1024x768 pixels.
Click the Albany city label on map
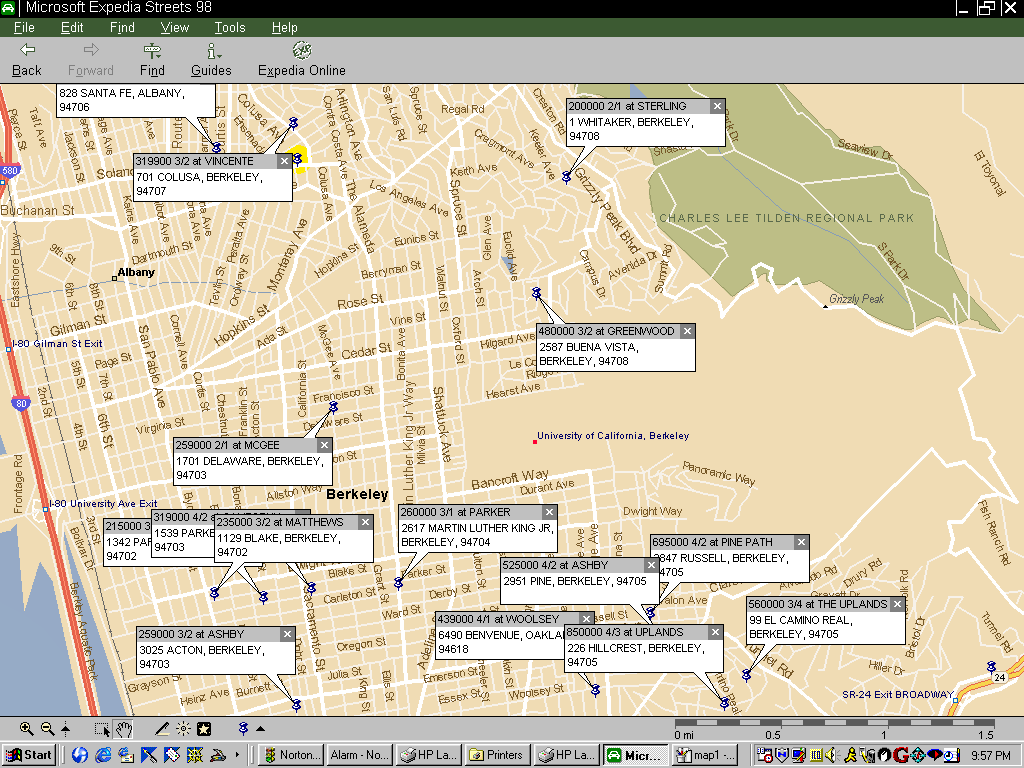[x=136, y=272]
